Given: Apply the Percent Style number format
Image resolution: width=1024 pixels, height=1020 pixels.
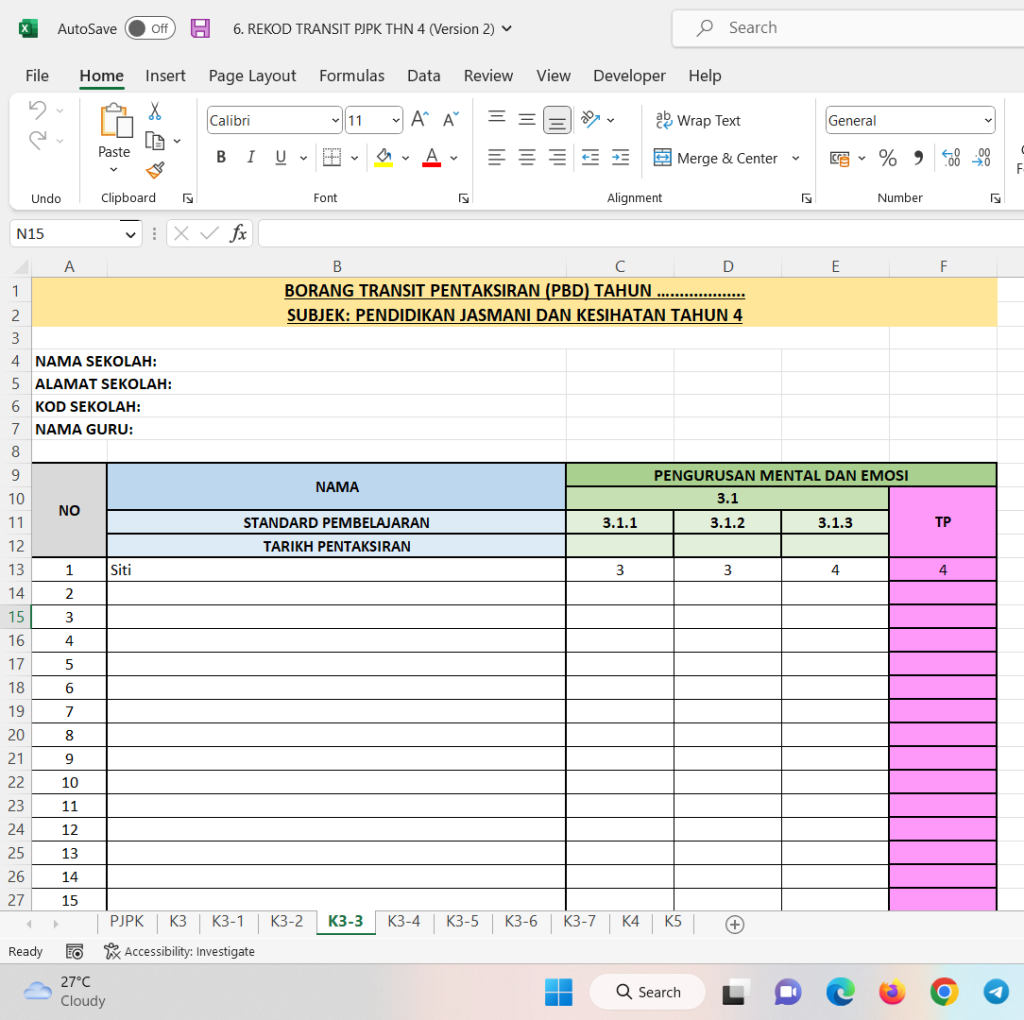Looking at the screenshot, I should 886,158.
